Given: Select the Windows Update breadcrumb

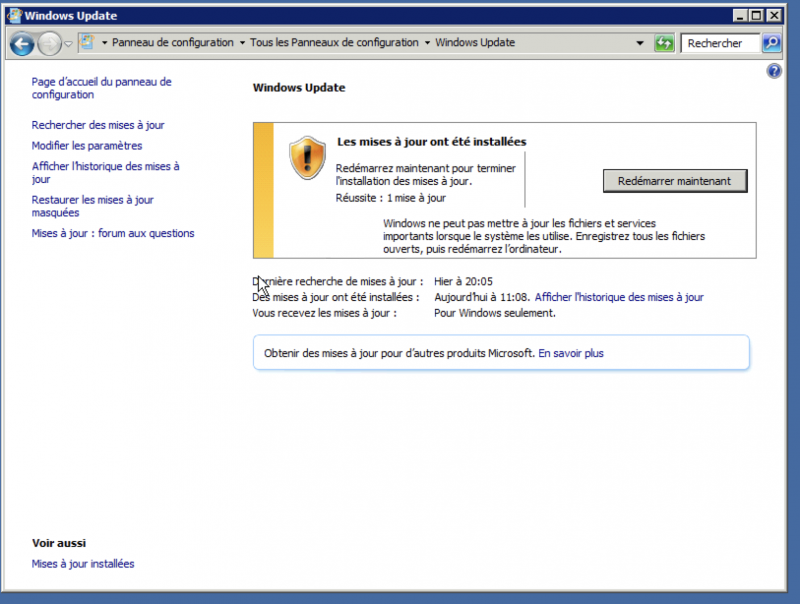Looking at the screenshot, I should (475, 42).
